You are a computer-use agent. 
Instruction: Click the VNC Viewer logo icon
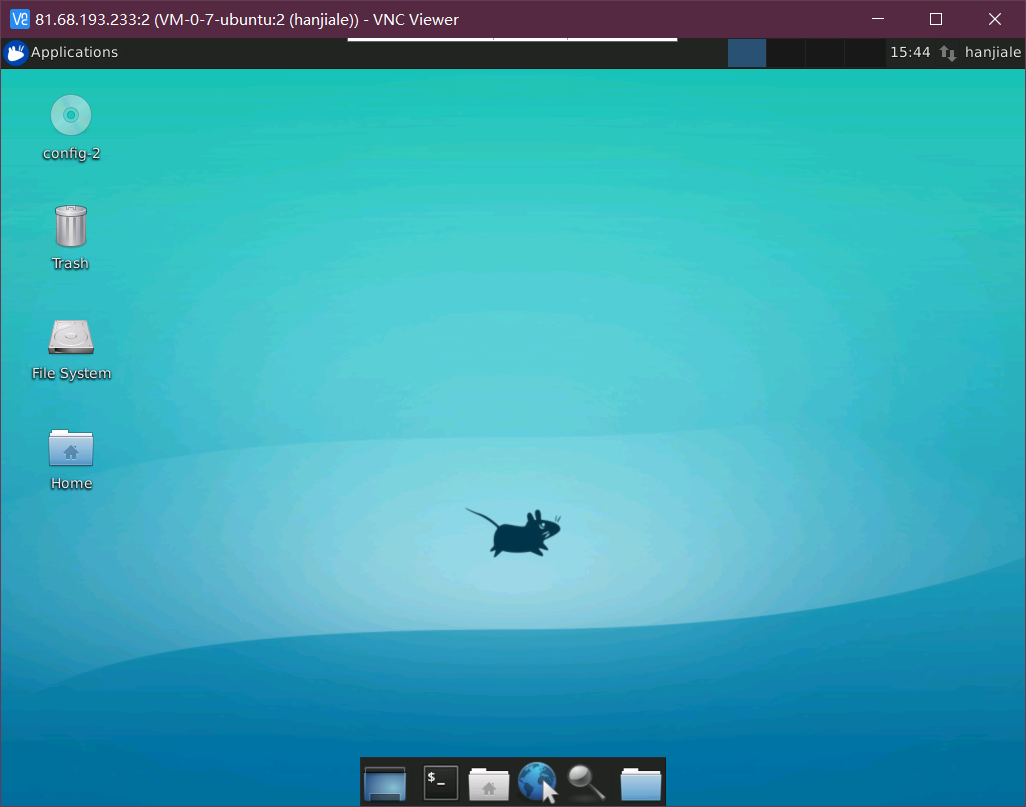[x=20, y=19]
